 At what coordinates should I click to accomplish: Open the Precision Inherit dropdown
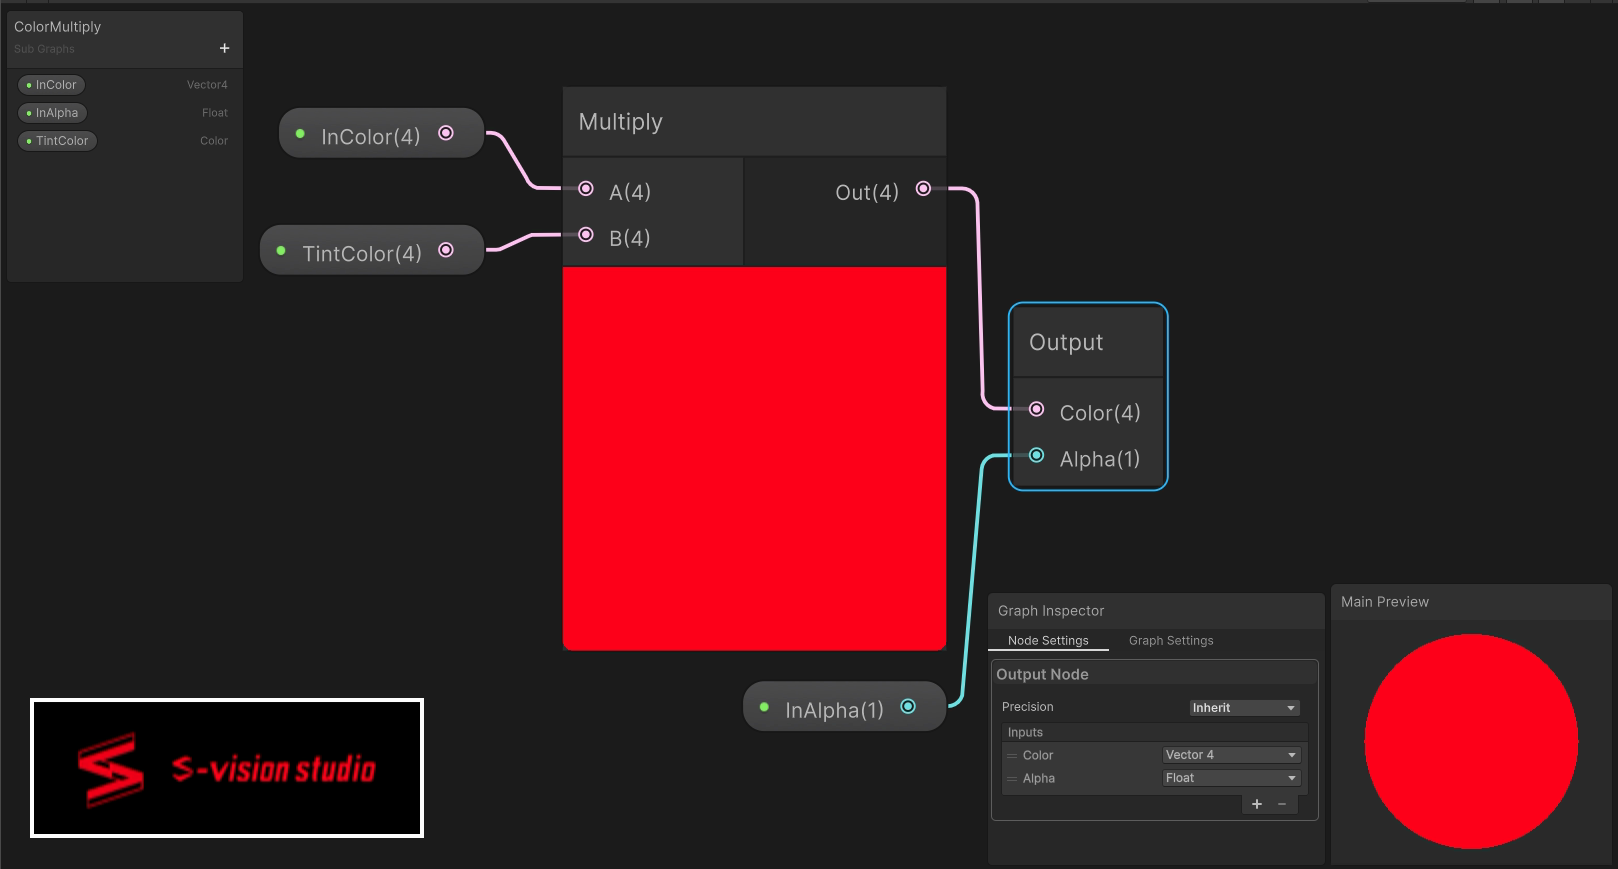(1244, 707)
